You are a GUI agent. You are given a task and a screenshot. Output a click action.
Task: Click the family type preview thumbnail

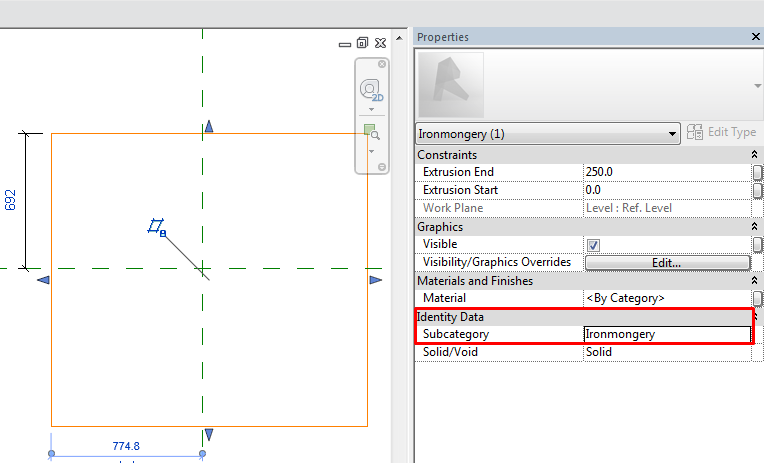tap(451, 85)
